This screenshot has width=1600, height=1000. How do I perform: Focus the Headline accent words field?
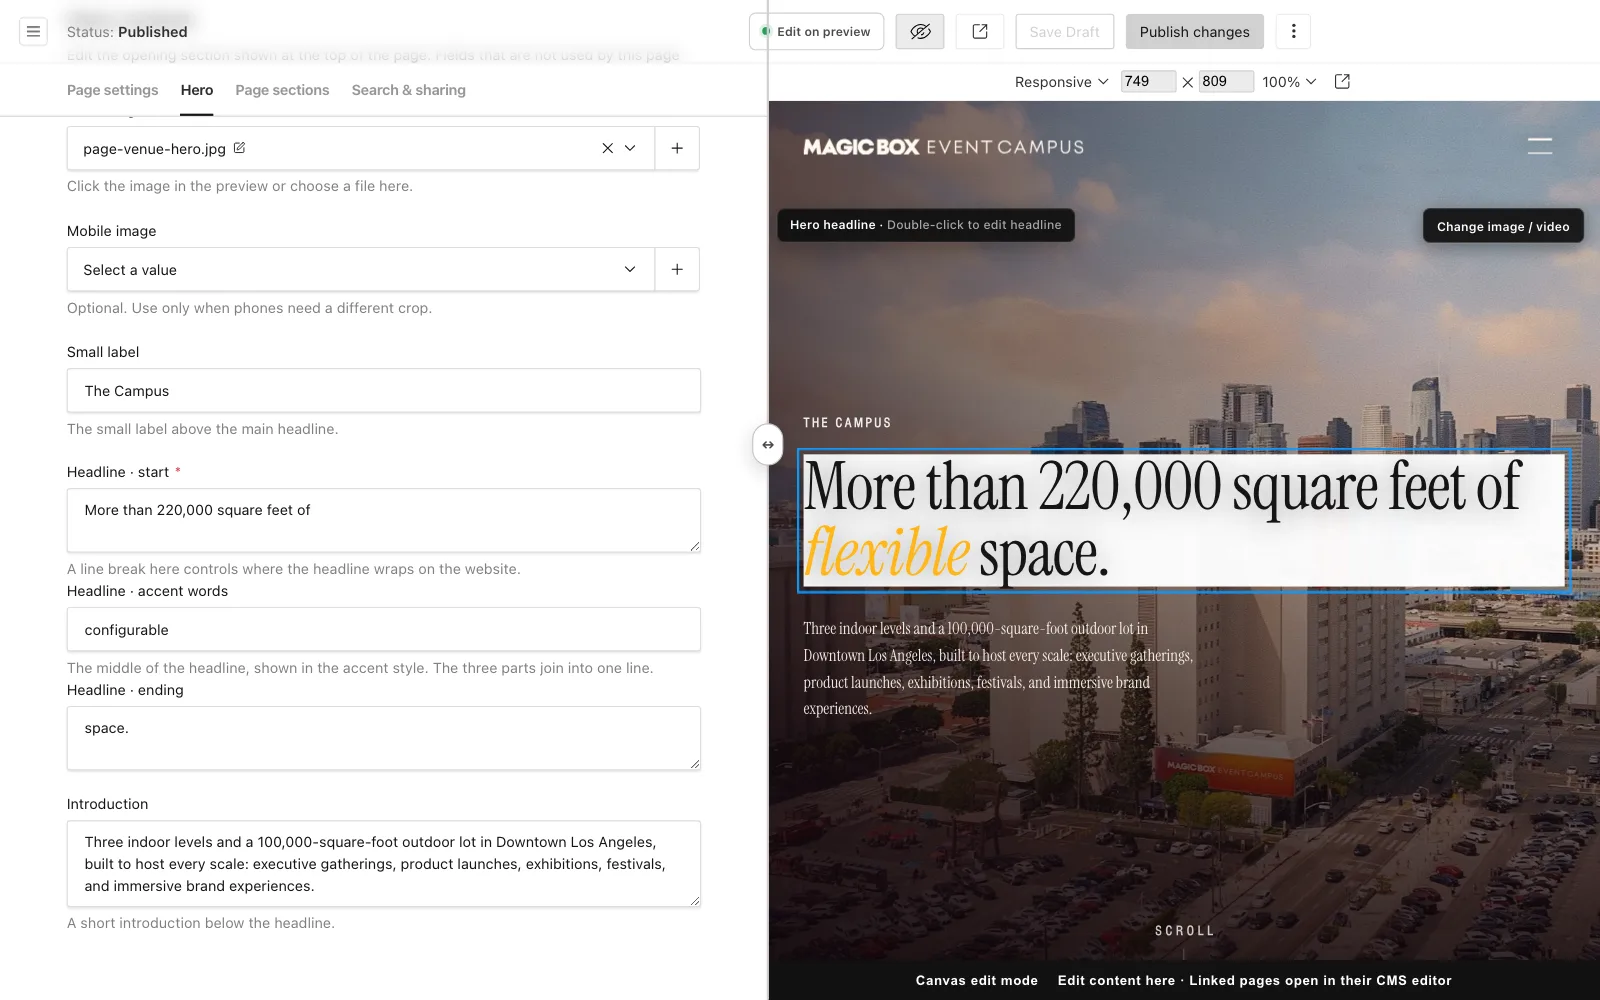[x=384, y=630]
